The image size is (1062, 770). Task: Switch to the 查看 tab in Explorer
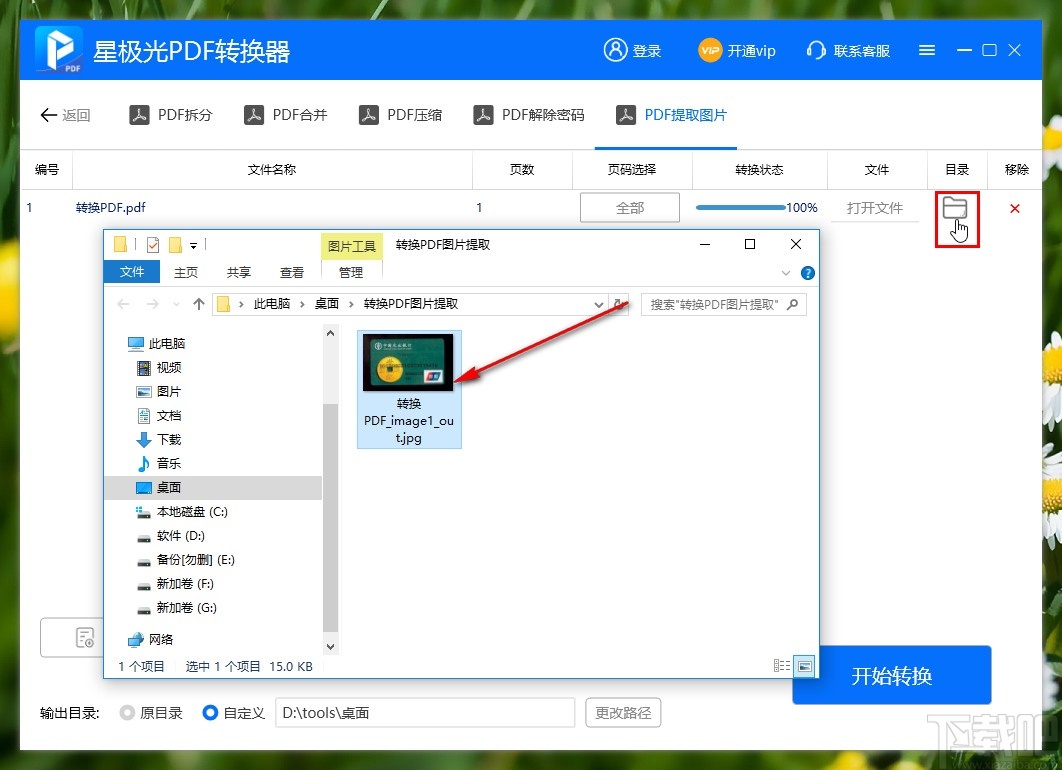(290, 271)
